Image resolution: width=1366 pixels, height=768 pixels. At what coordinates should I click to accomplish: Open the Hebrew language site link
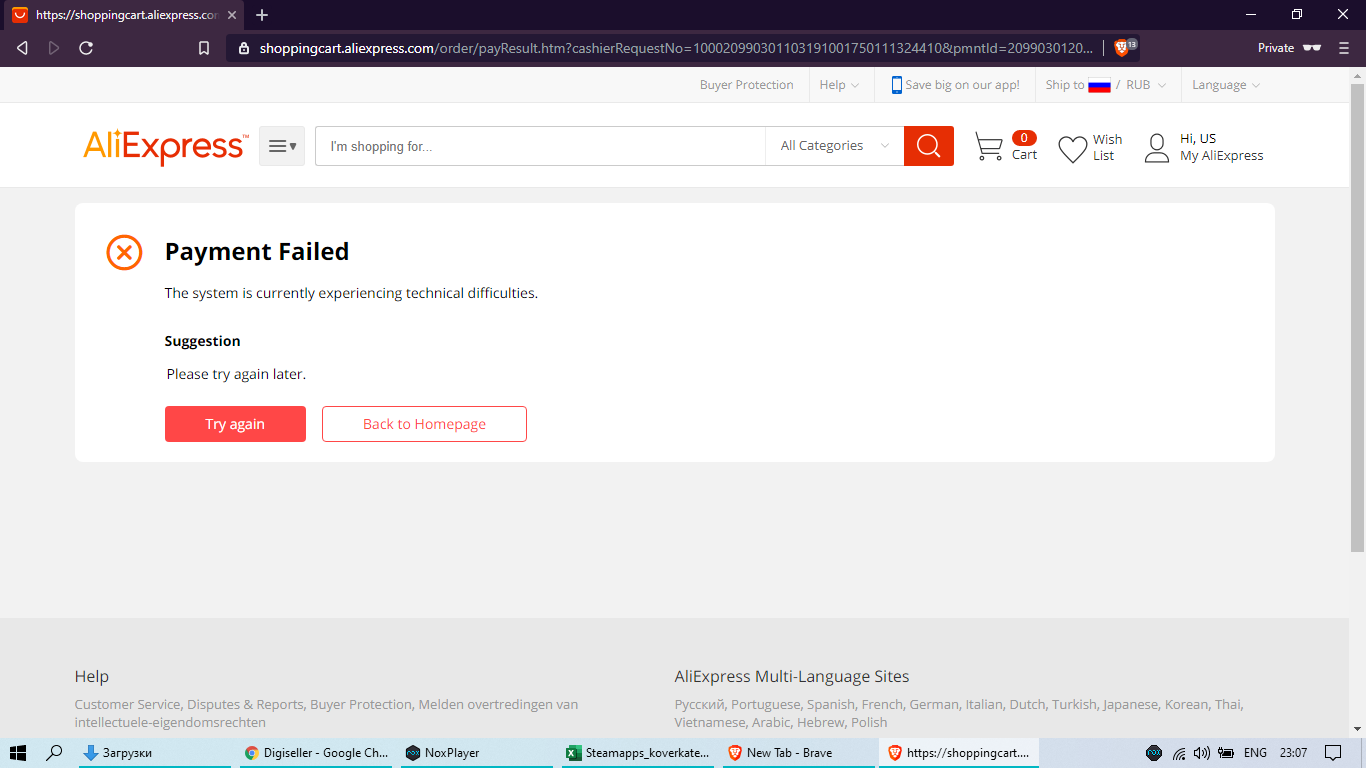[x=820, y=722]
